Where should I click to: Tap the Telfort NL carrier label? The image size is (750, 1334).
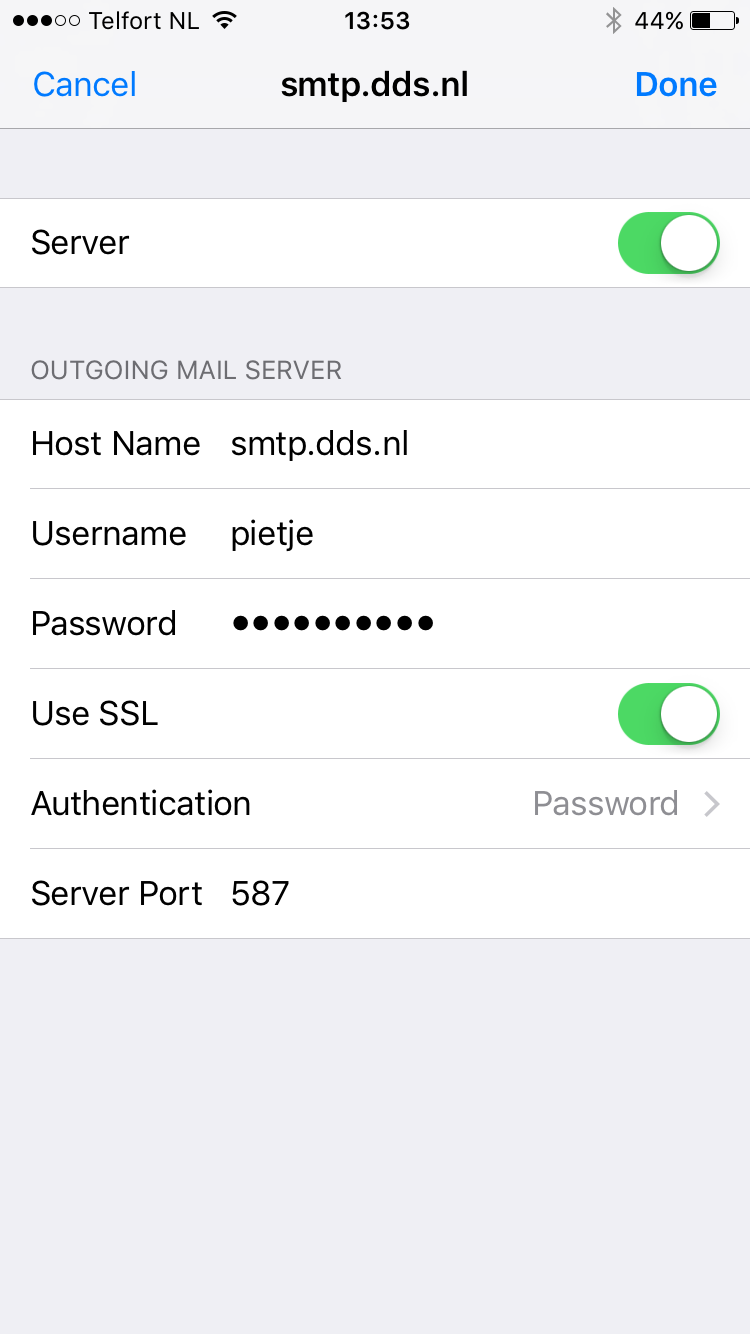click(144, 20)
